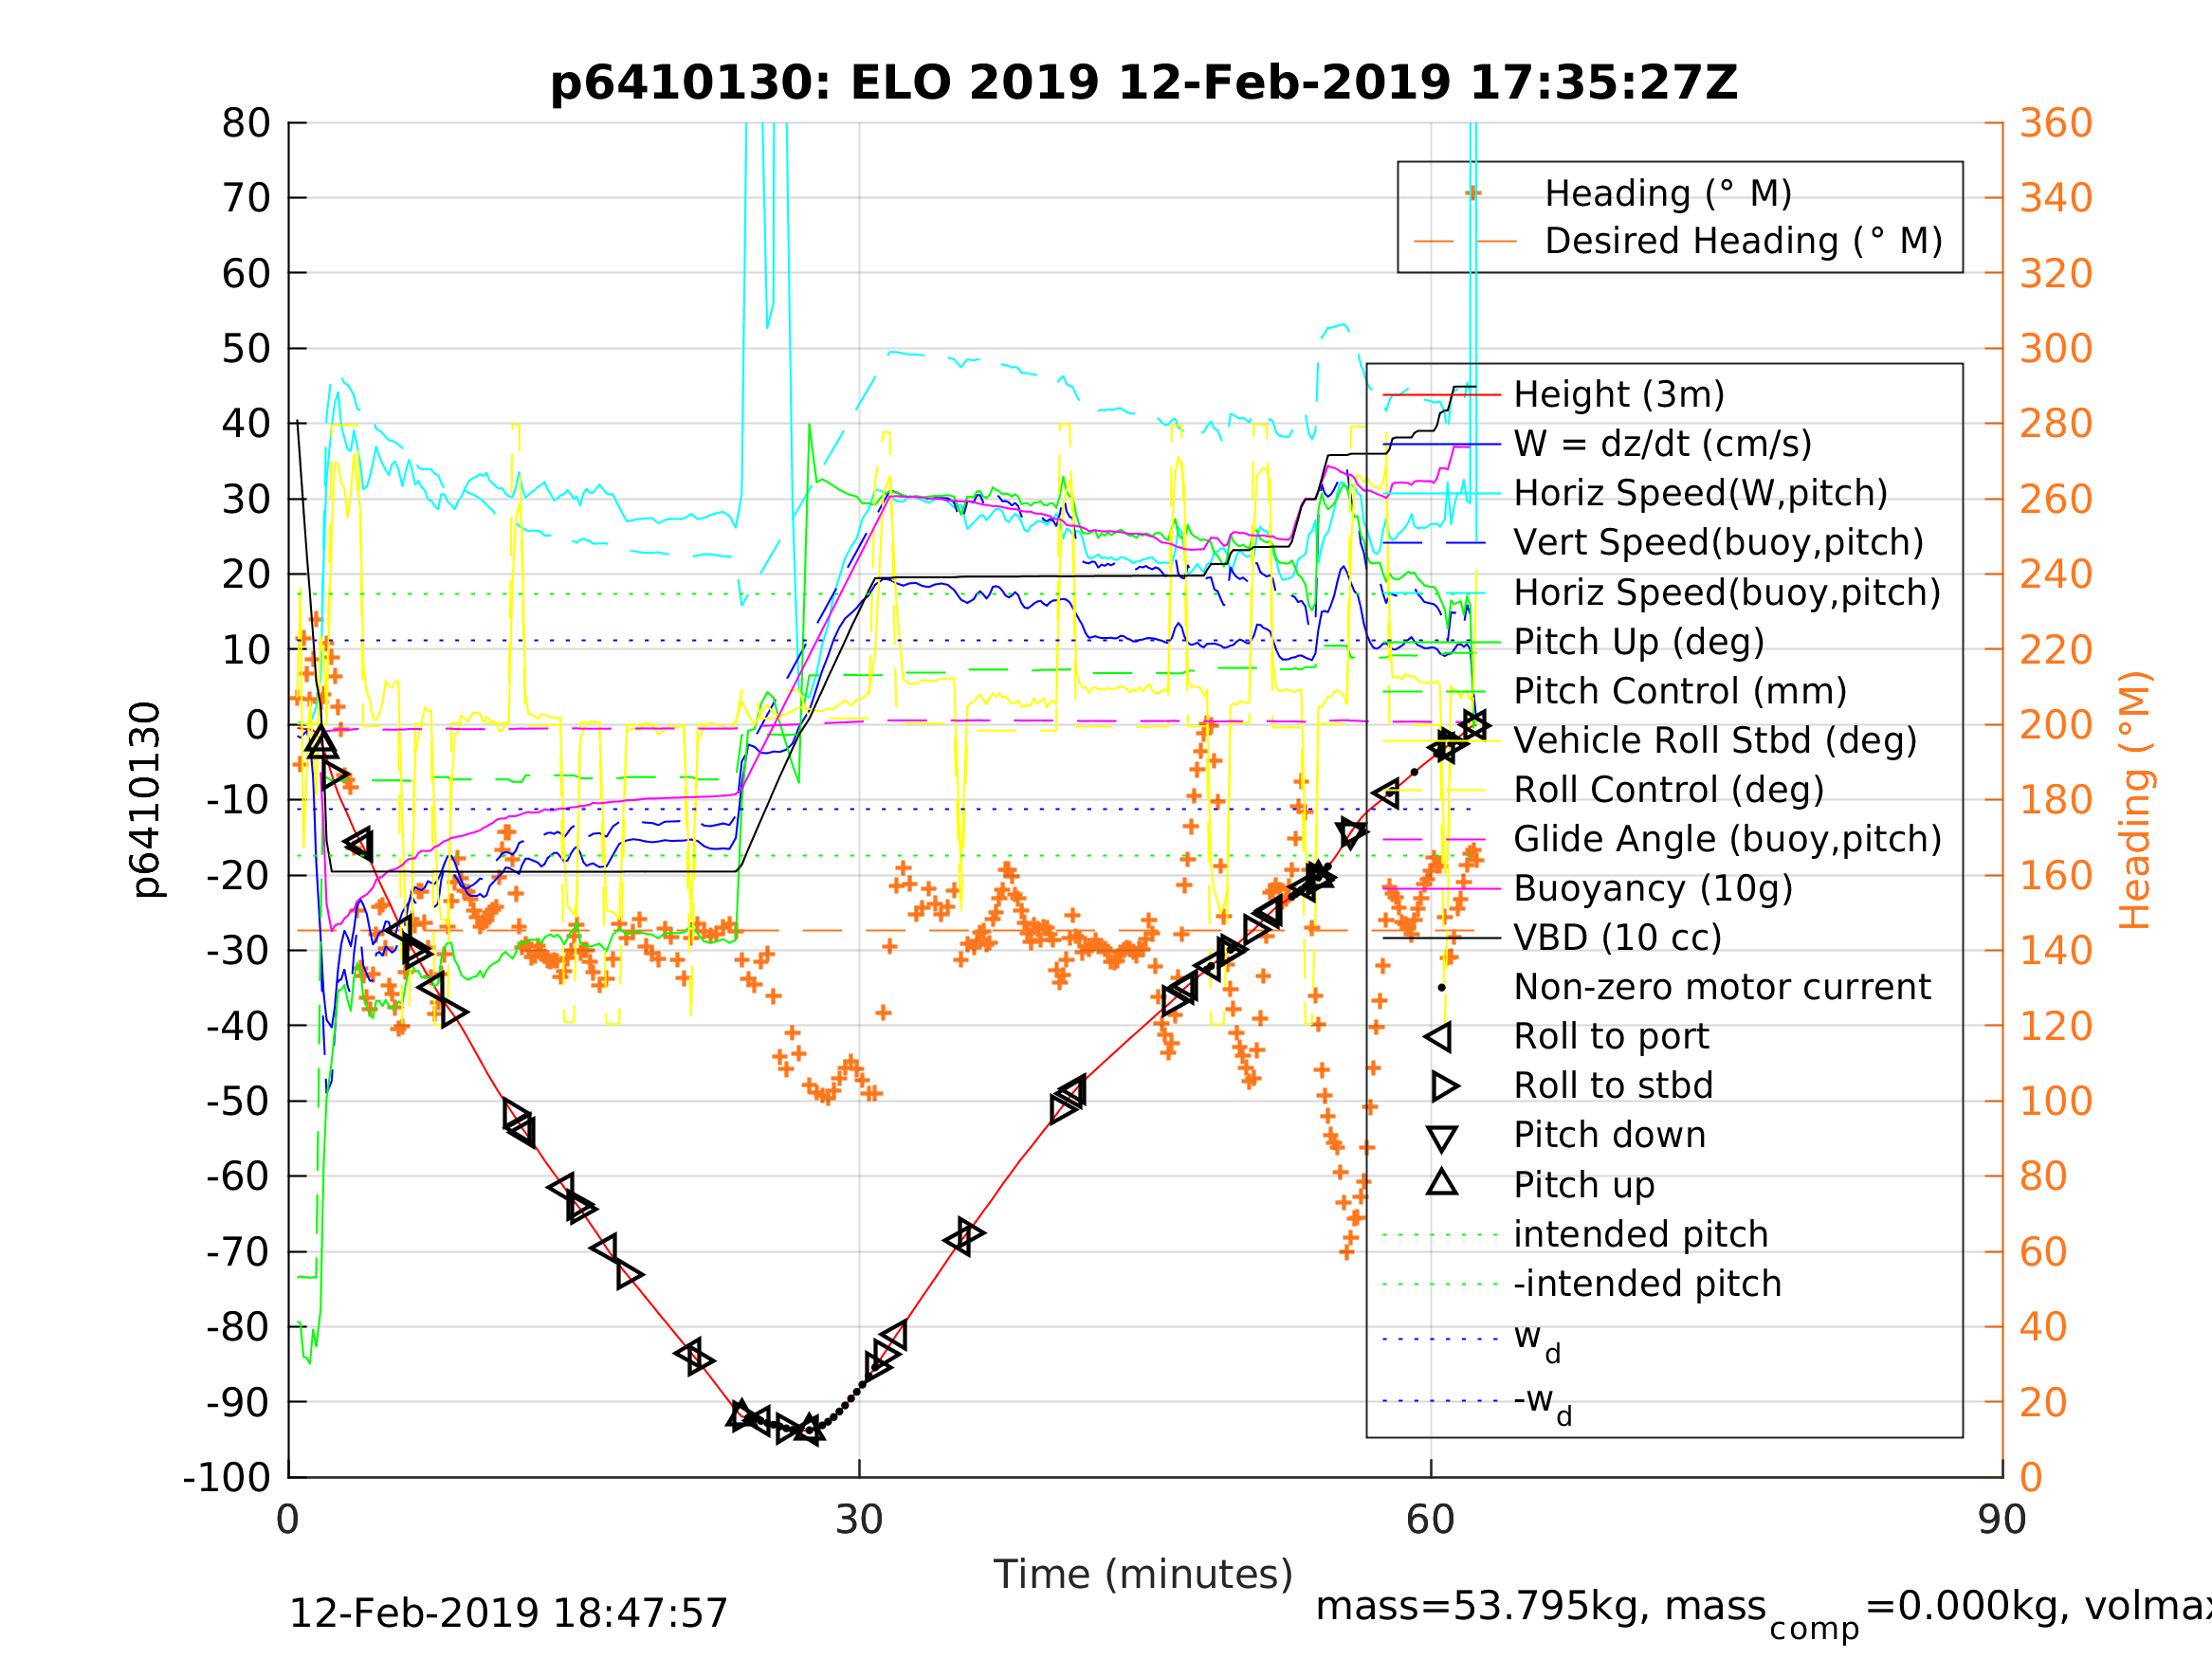Click the 'Time (minutes)' x-axis label
Image resolution: width=2212 pixels, height=1659 pixels.
click(x=1143, y=1574)
